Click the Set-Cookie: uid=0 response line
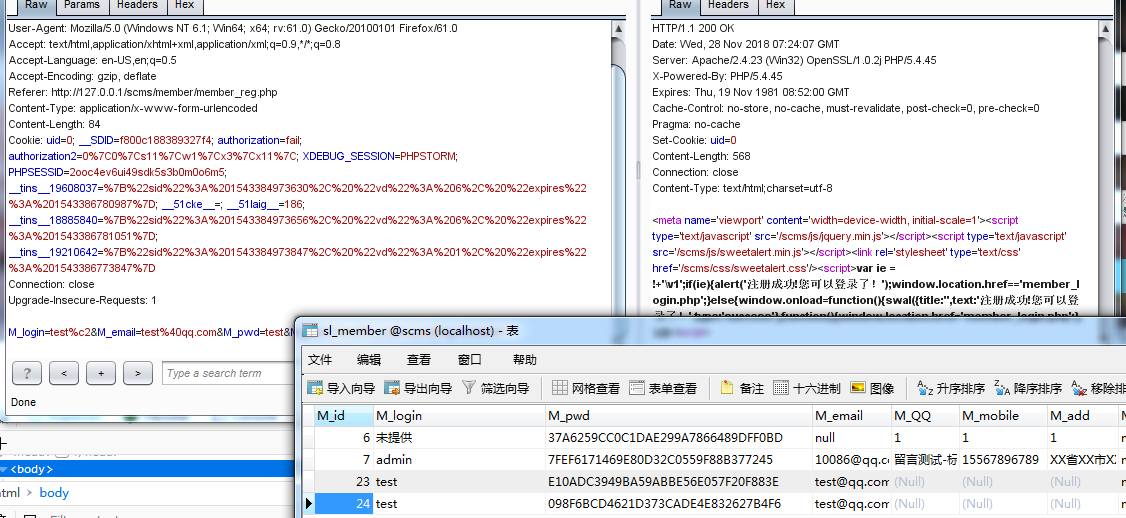The width and height of the screenshot is (1126, 518). coord(694,140)
